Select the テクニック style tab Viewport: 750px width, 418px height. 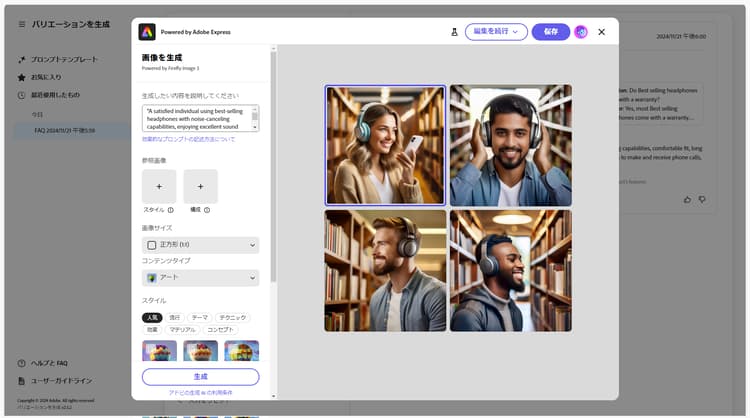pyautogui.click(x=232, y=318)
